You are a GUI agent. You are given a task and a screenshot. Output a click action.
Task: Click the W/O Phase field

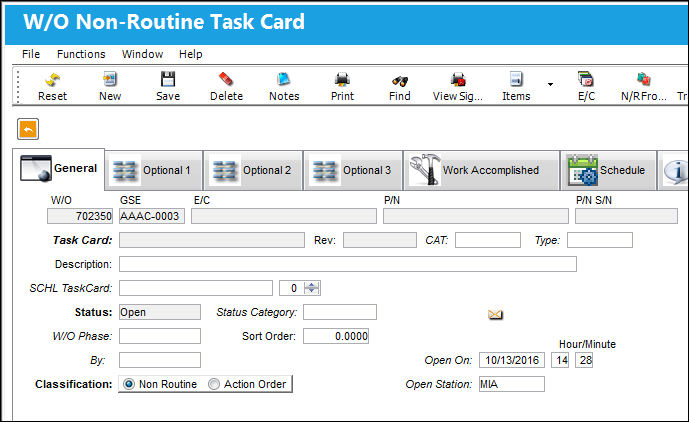point(160,336)
